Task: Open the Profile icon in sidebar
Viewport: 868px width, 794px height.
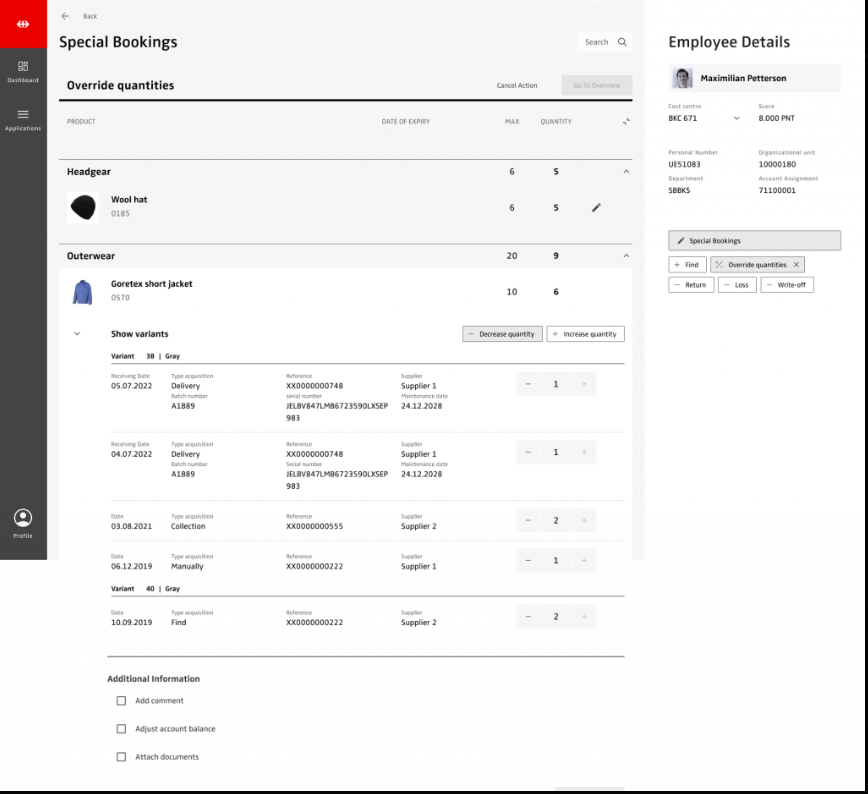Action: tap(23, 518)
